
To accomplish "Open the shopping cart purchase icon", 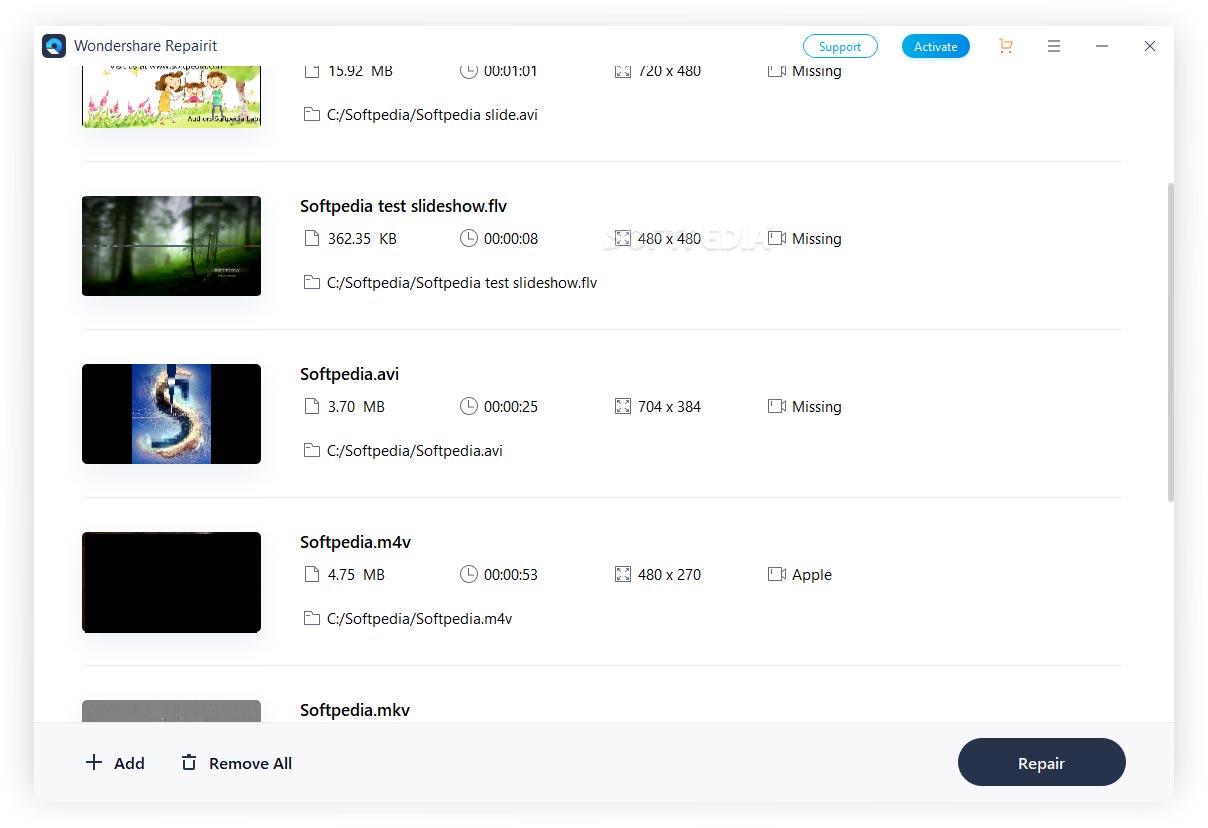I will click(x=1005, y=46).
